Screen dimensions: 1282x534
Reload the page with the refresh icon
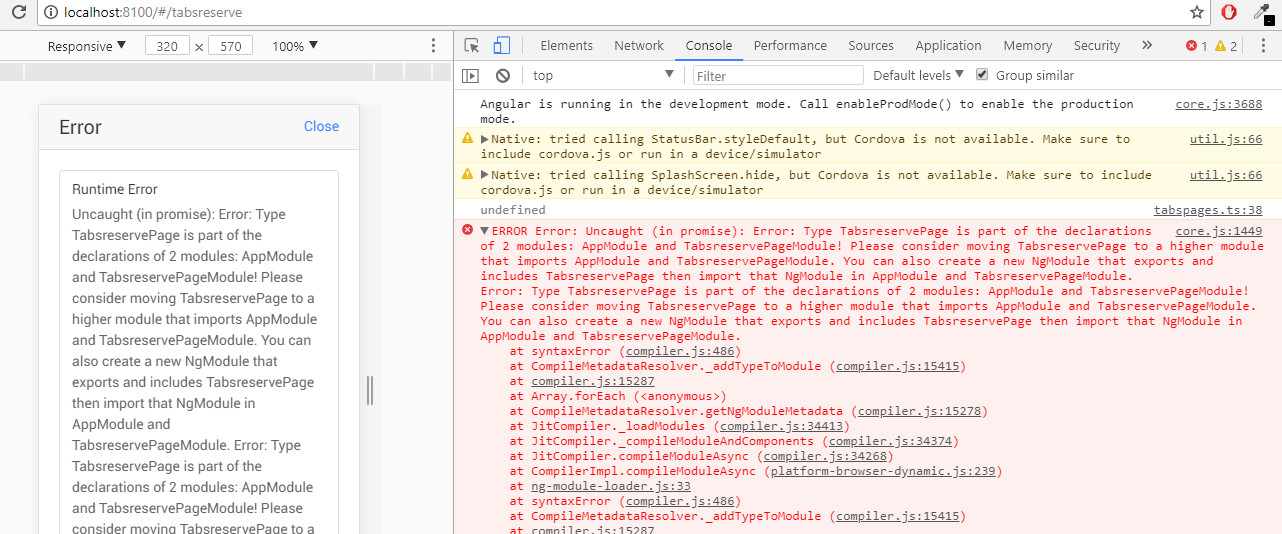pyautogui.click(x=18, y=13)
